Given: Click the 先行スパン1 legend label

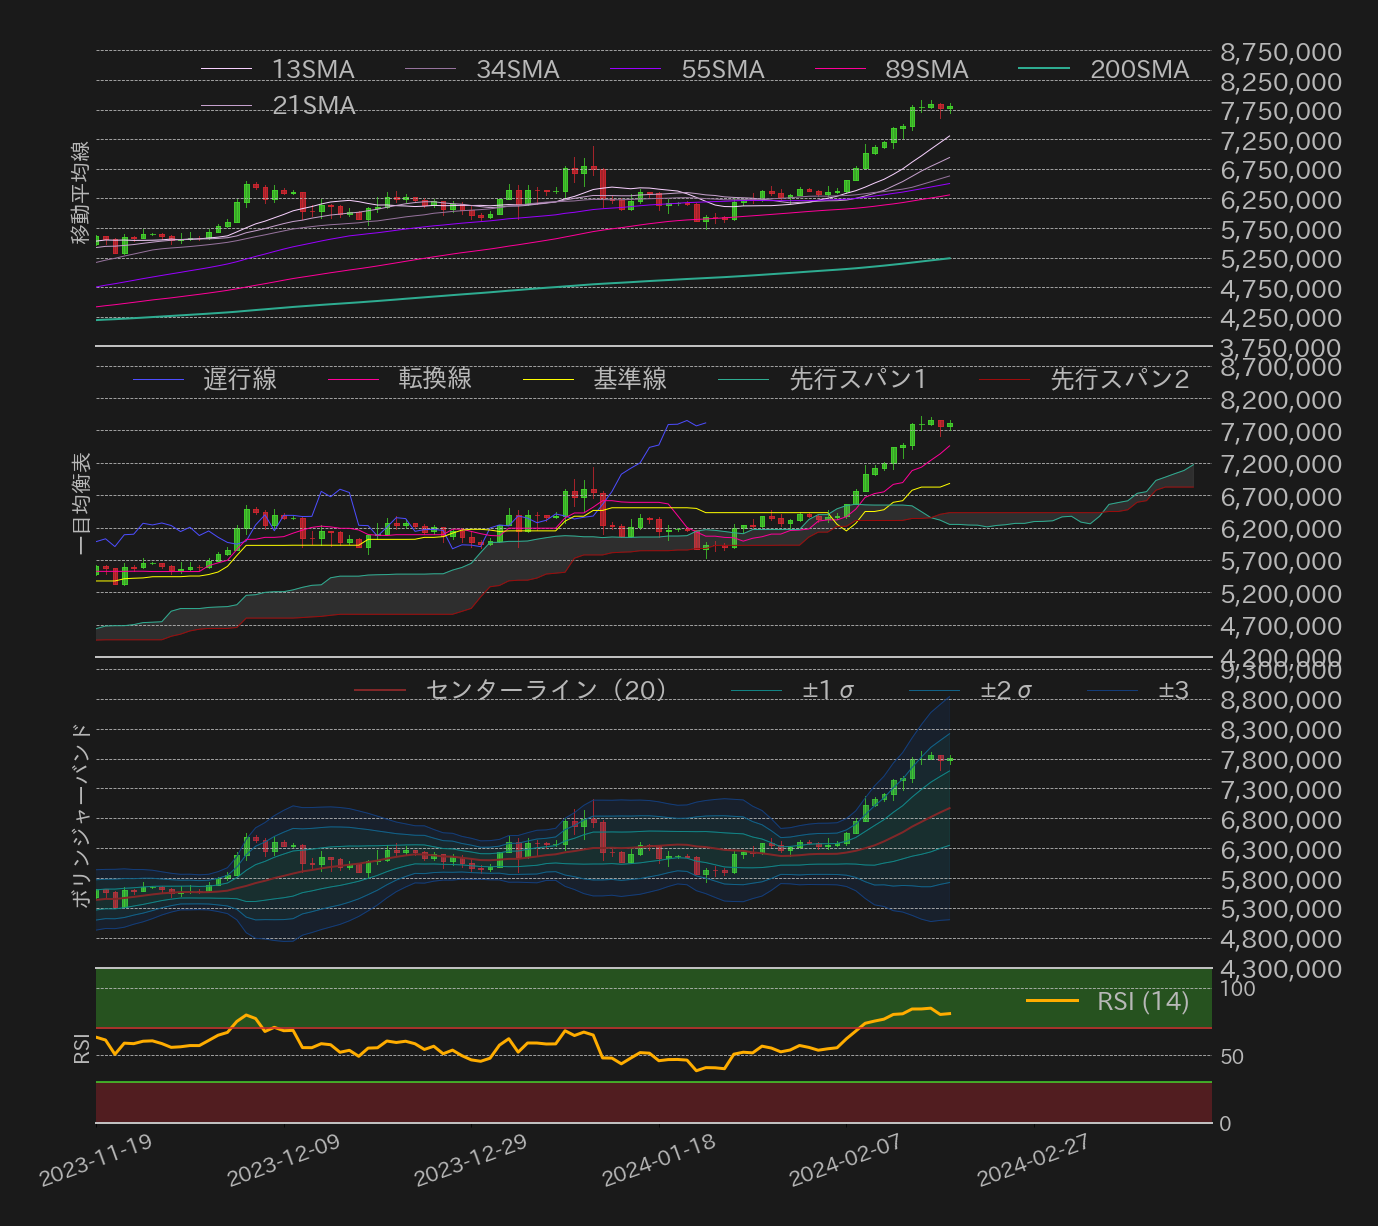Looking at the screenshot, I should [x=857, y=380].
